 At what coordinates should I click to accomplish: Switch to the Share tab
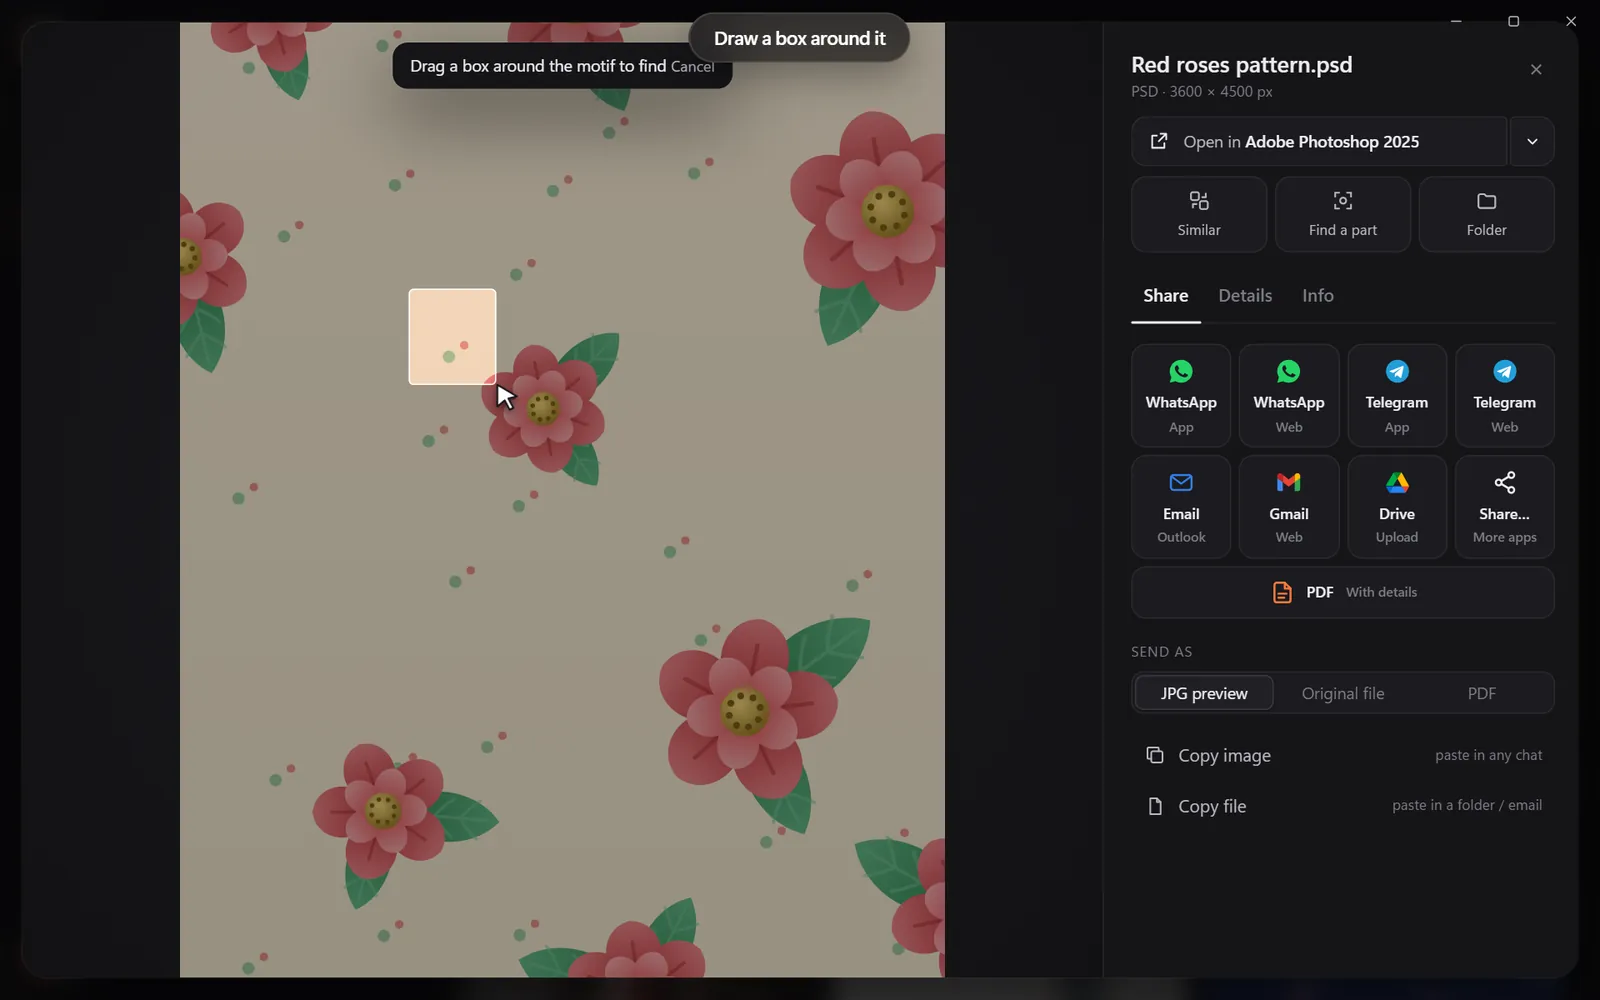[1166, 296]
